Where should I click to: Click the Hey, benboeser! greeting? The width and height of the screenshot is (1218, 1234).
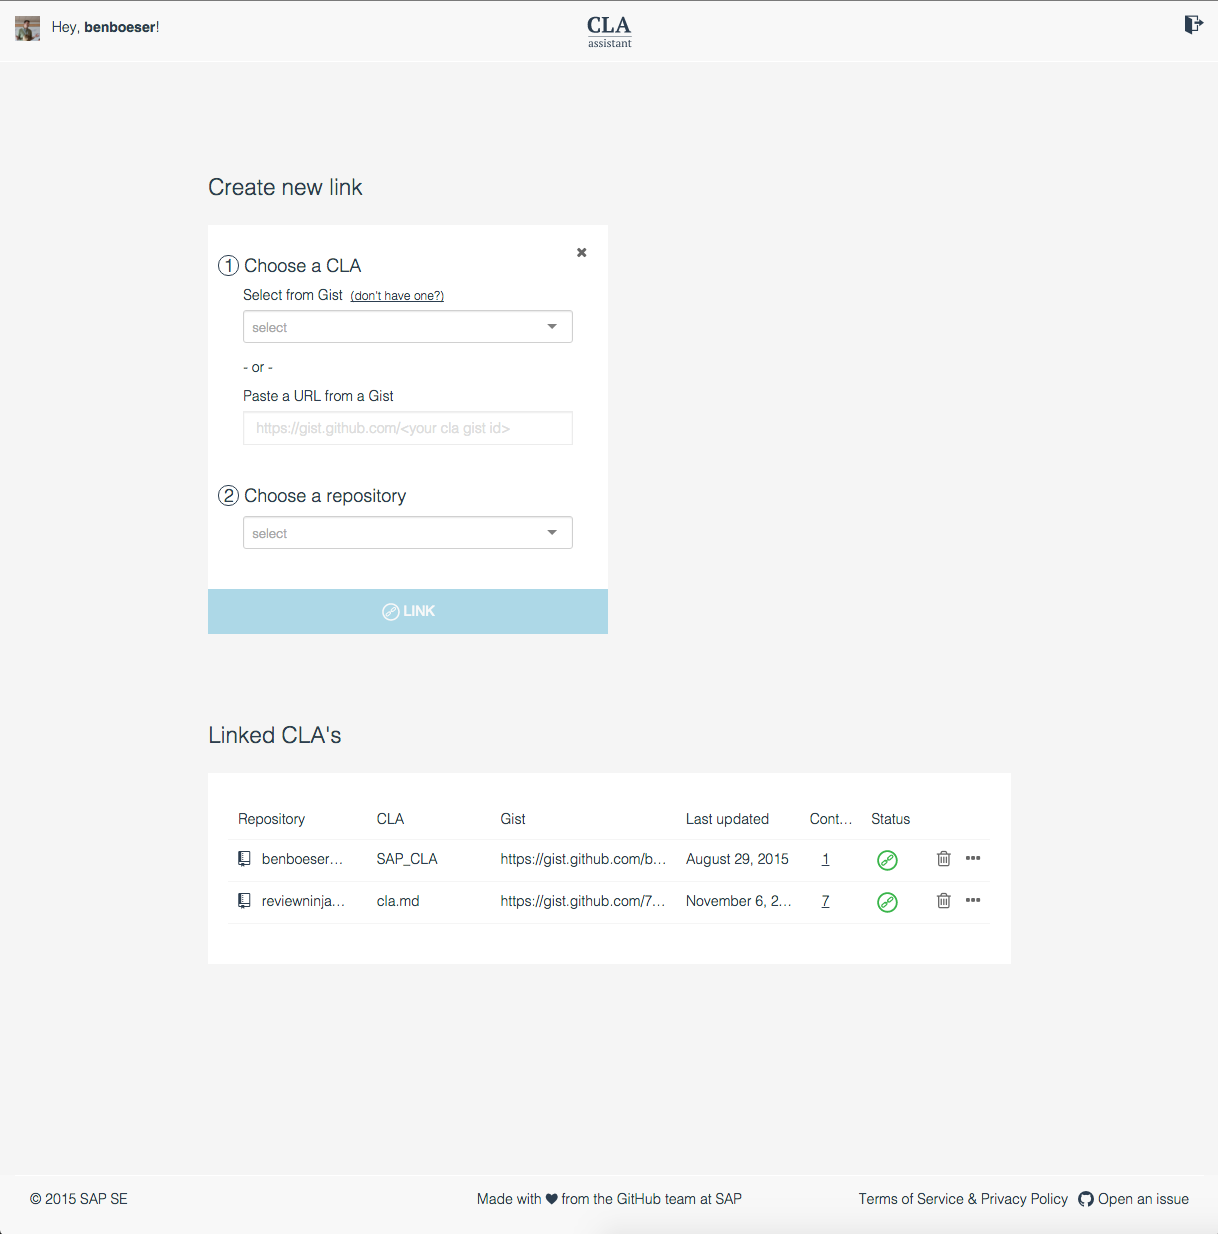(105, 27)
